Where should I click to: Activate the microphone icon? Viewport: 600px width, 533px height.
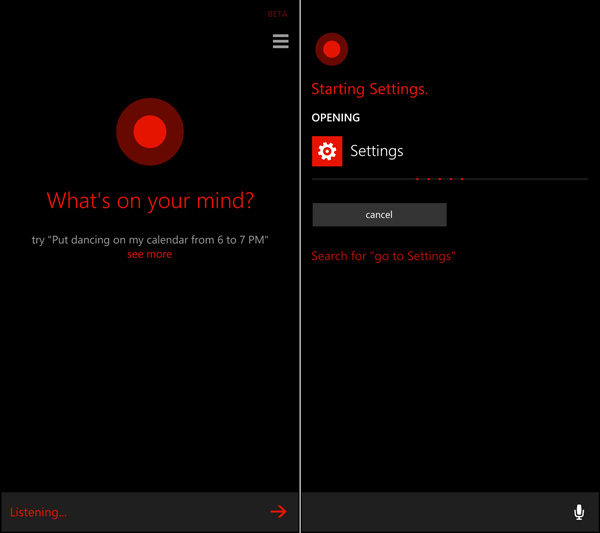point(578,512)
